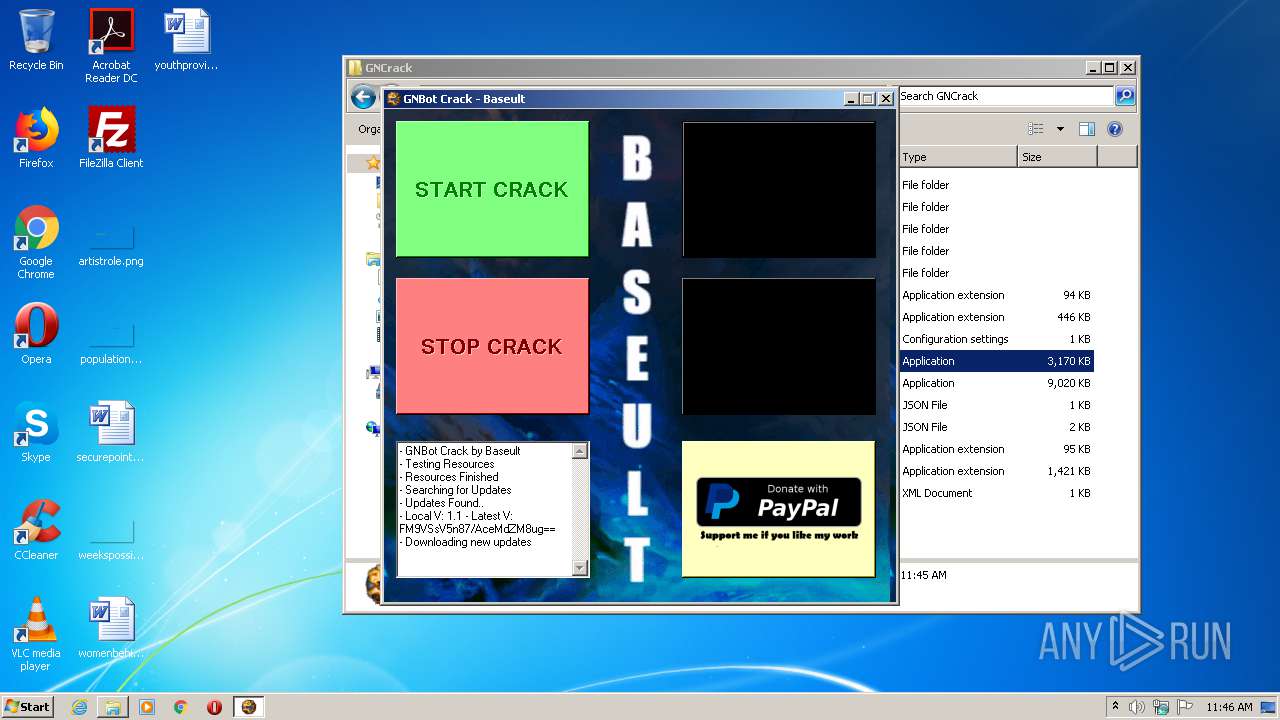Launch VLC media player from the desktop
This screenshot has width=1280, height=720.
[x=36, y=634]
